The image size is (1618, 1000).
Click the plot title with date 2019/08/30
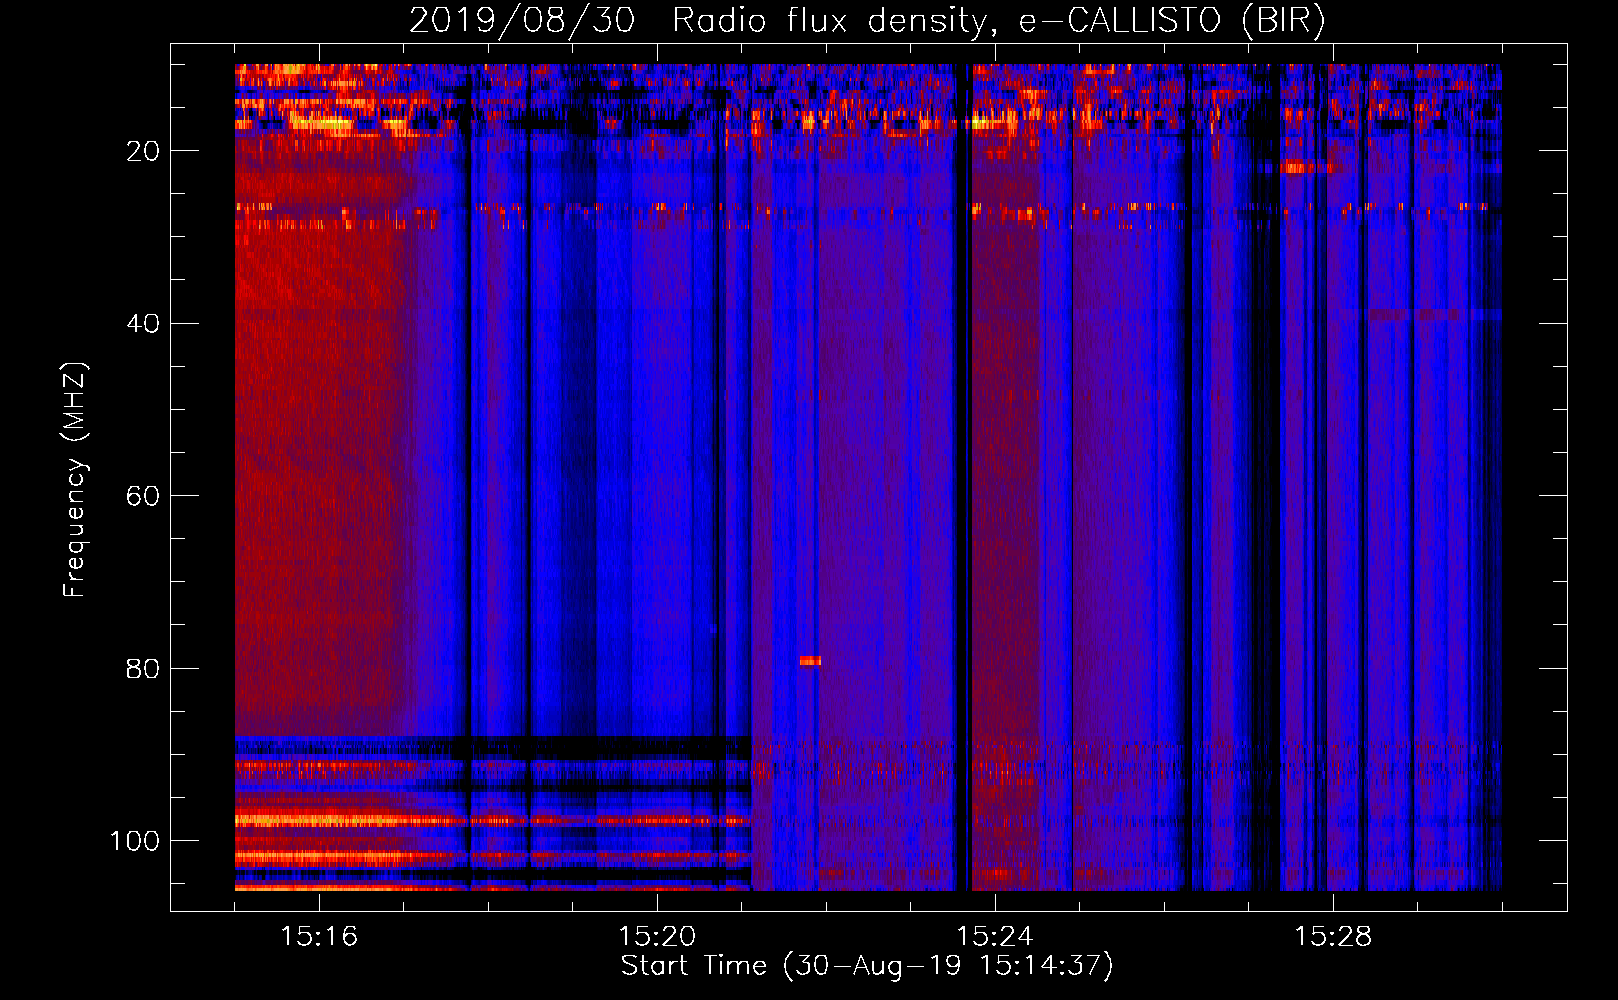point(867,21)
